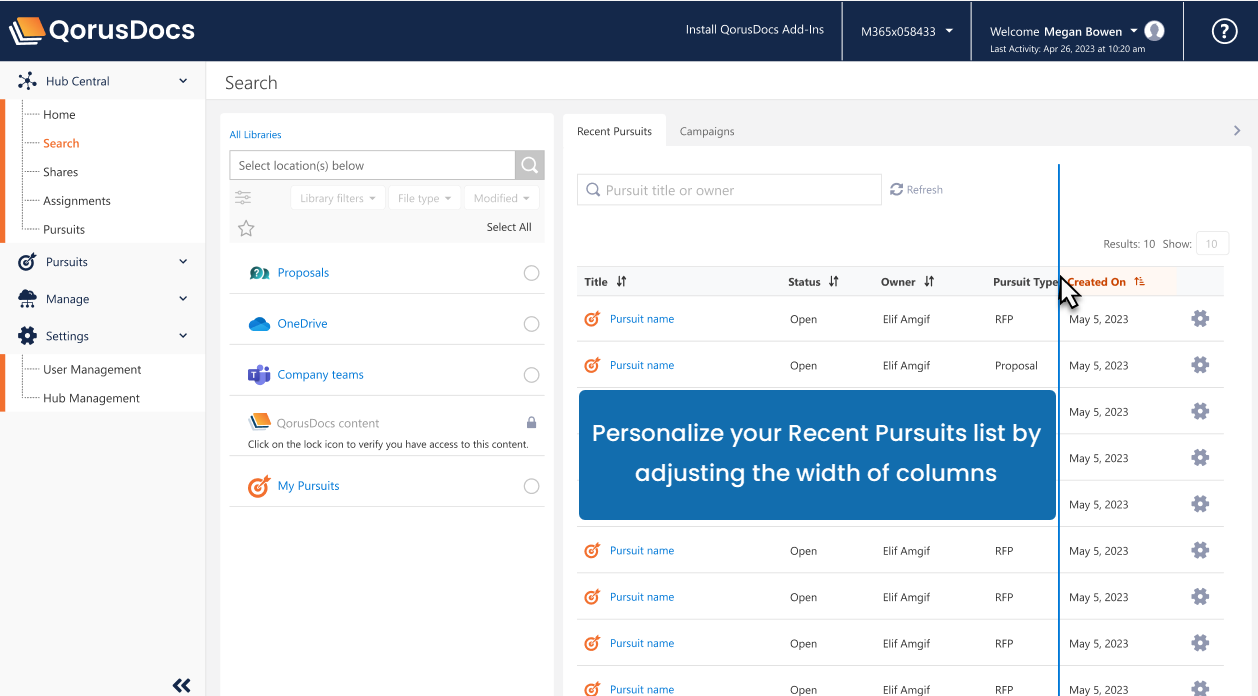Collapse the Hub Central chevron
1258x696 pixels.
point(183,81)
